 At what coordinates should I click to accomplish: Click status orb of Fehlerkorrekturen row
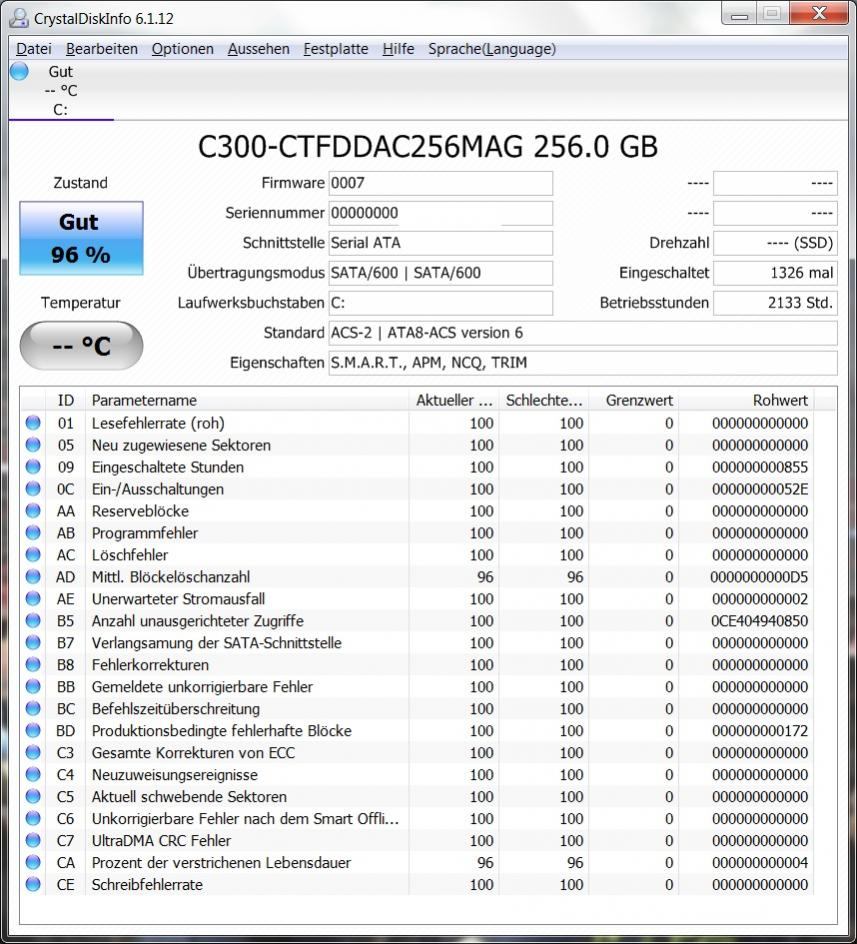coord(33,665)
